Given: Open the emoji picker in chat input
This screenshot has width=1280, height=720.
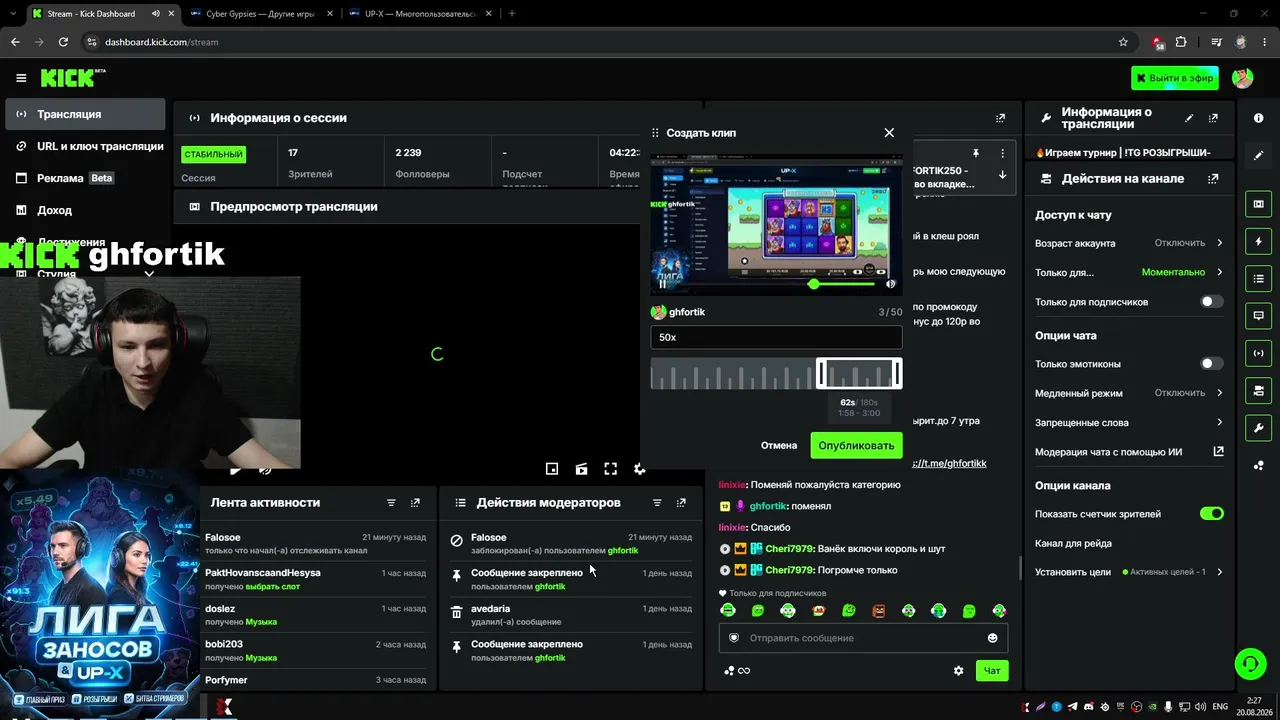Looking at the screenshot, I should (993, 638).
